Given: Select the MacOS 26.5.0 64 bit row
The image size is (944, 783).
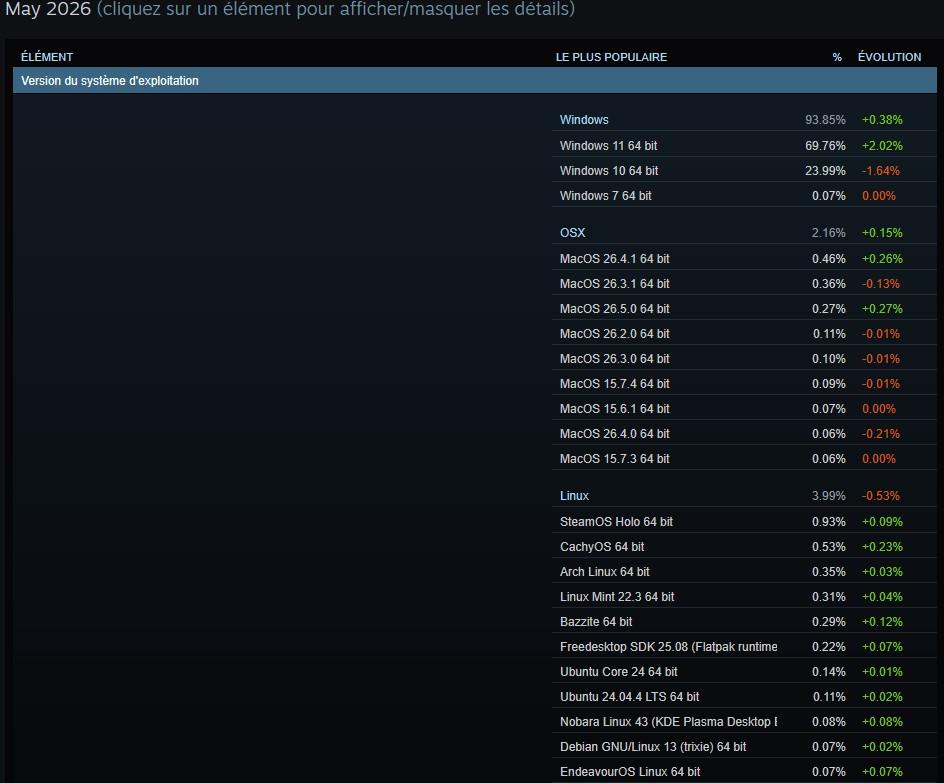Looking at the screenshot, I should 744,309.
